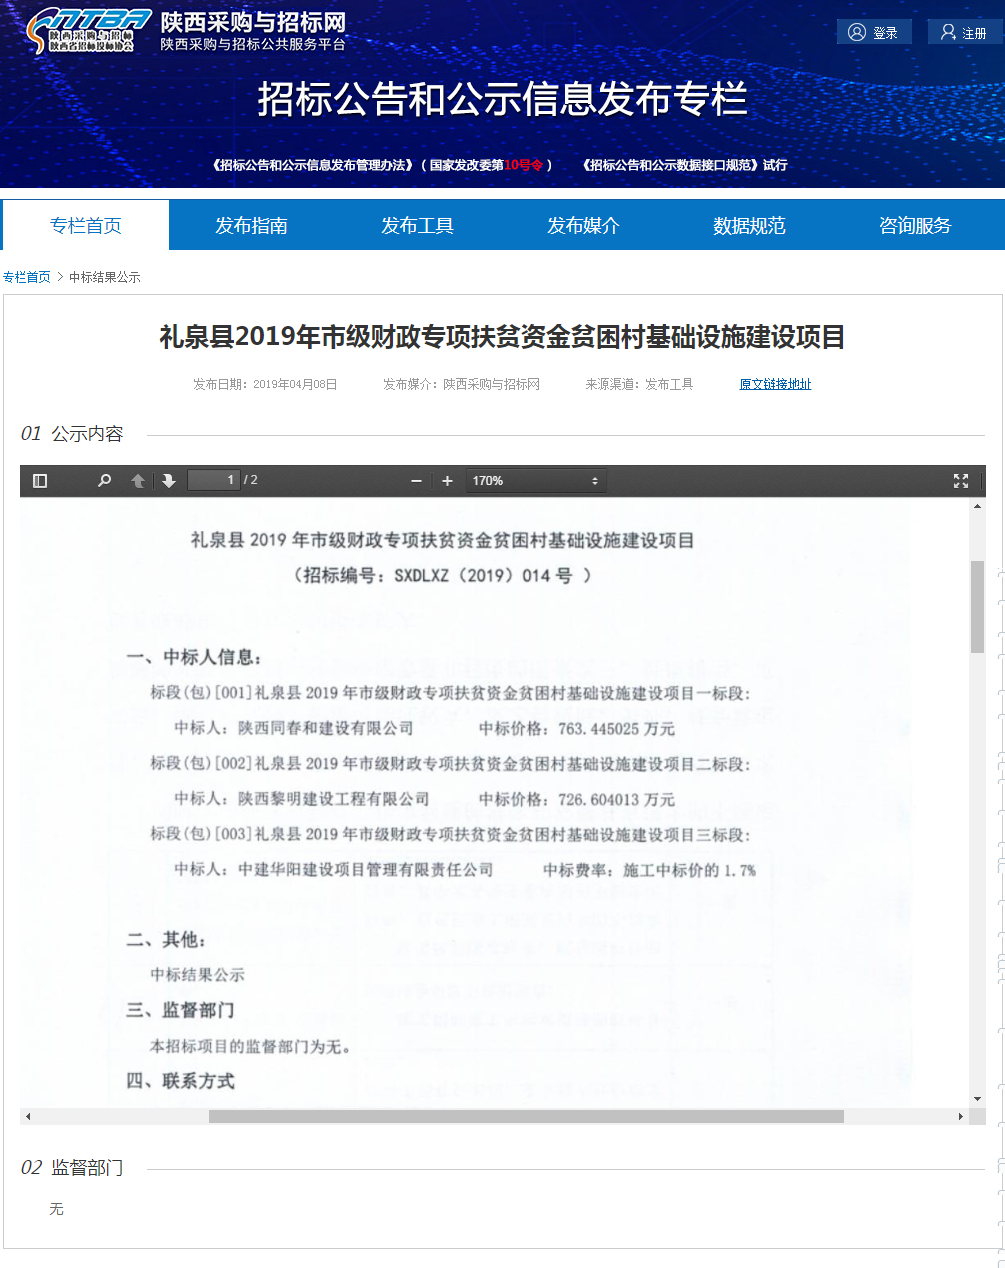Click 本招标项目的监督部门为无 in the PDF

pyautogui.click(x=250, y=1047)
